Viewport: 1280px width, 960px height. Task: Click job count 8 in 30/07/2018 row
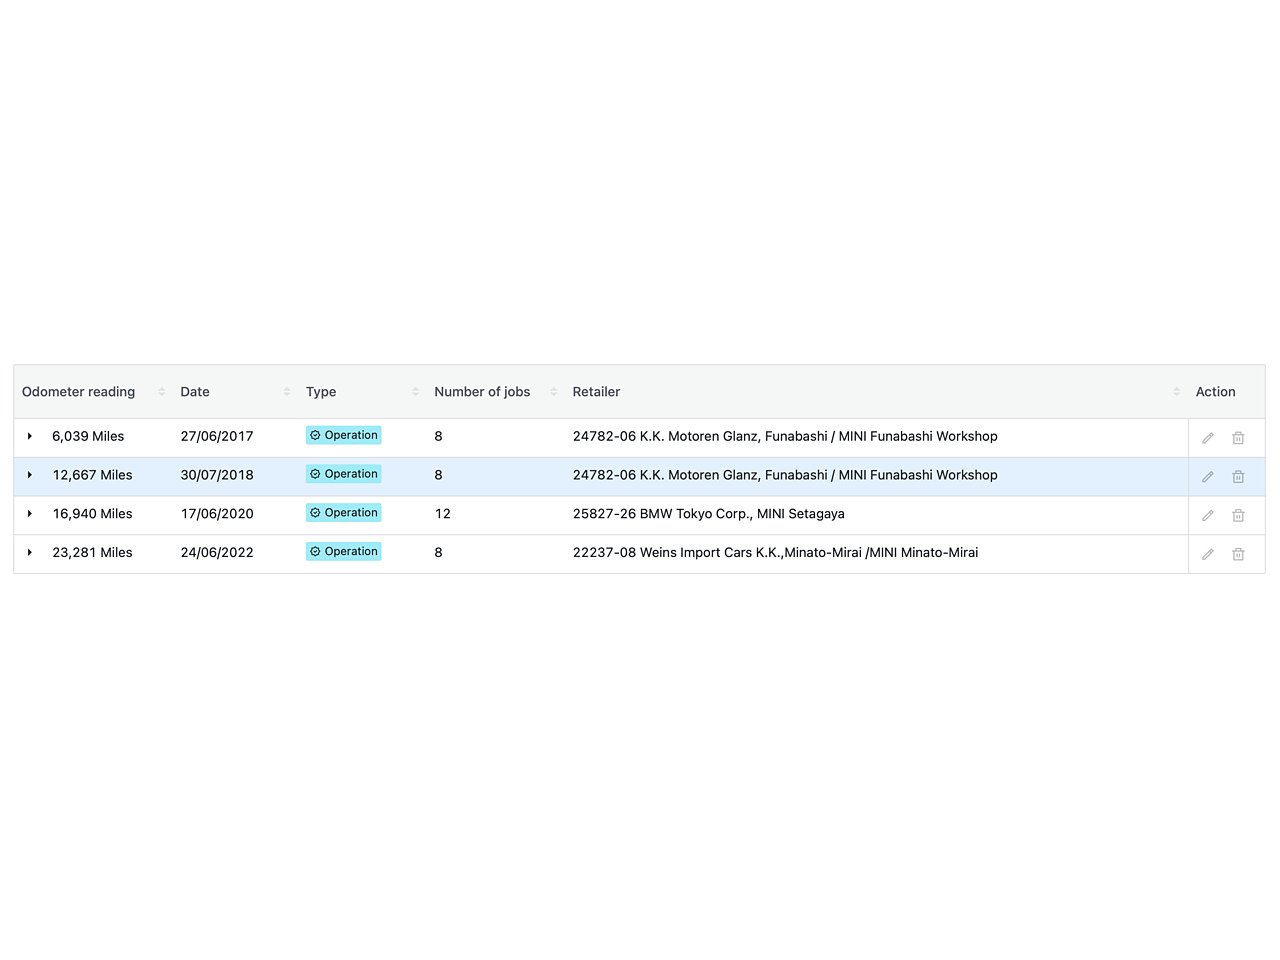tap(438, 475)
